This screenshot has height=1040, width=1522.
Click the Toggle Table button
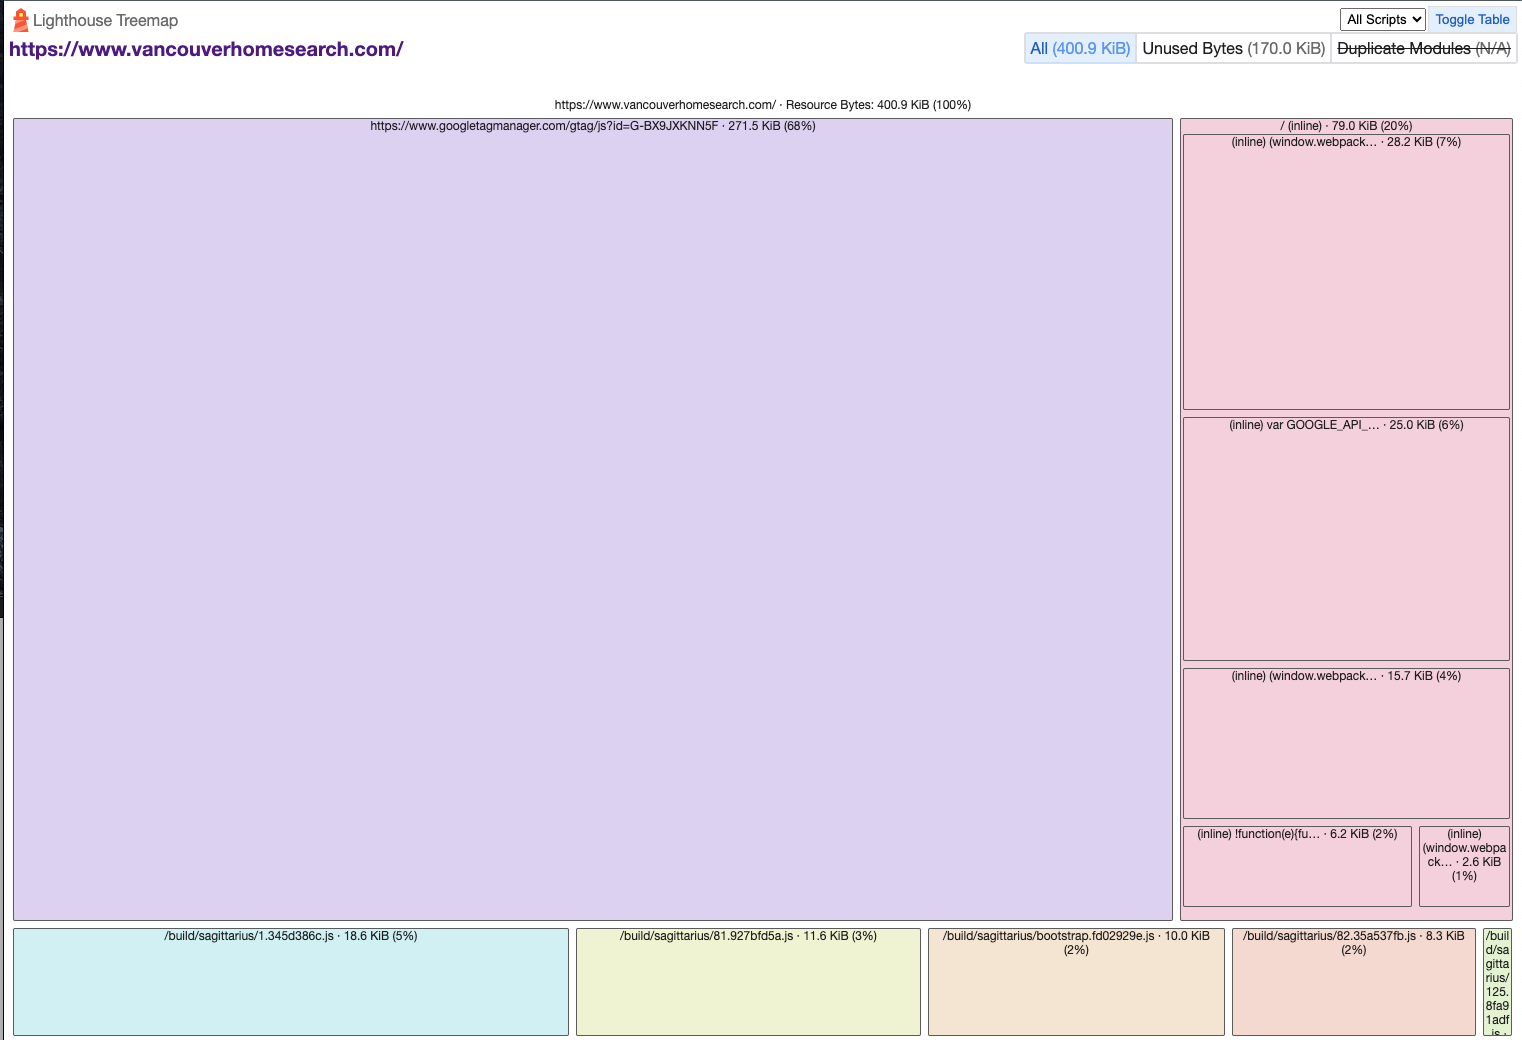click(x=1472, y=19)
